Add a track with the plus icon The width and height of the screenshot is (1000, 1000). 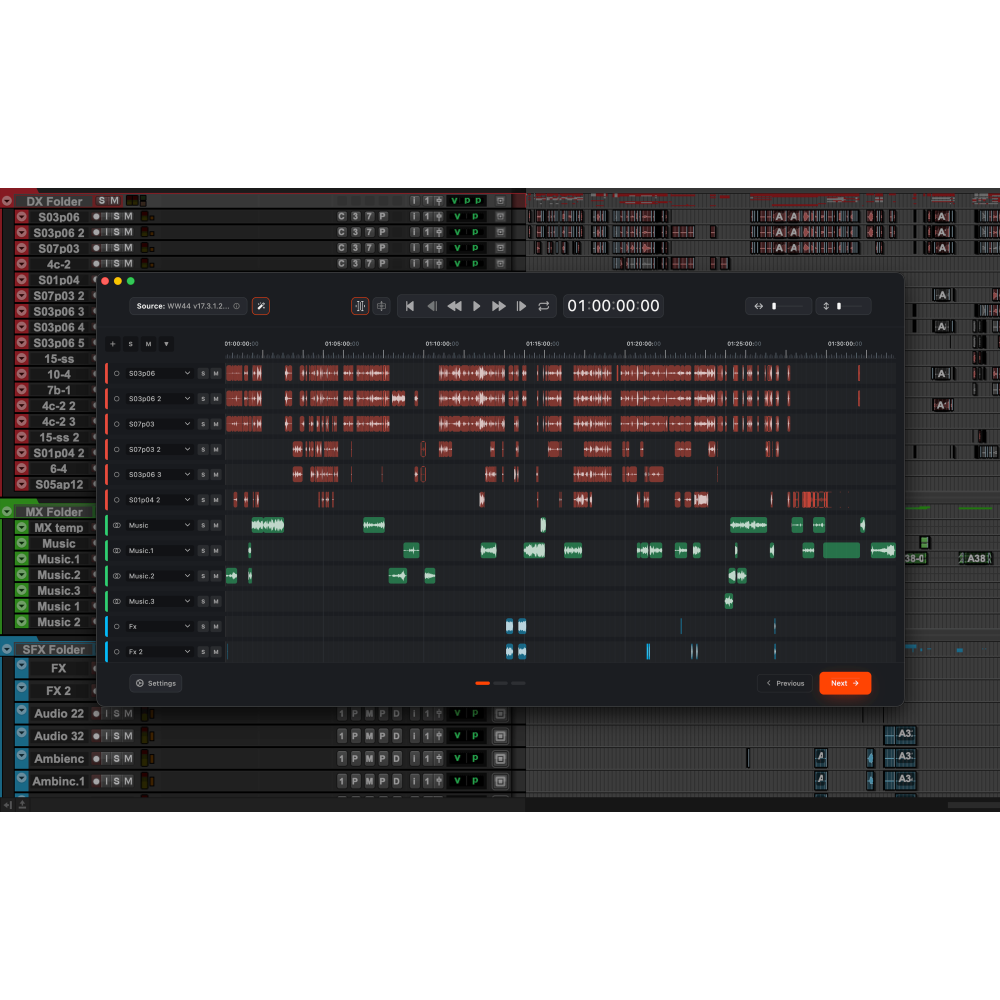pos(113,344)
